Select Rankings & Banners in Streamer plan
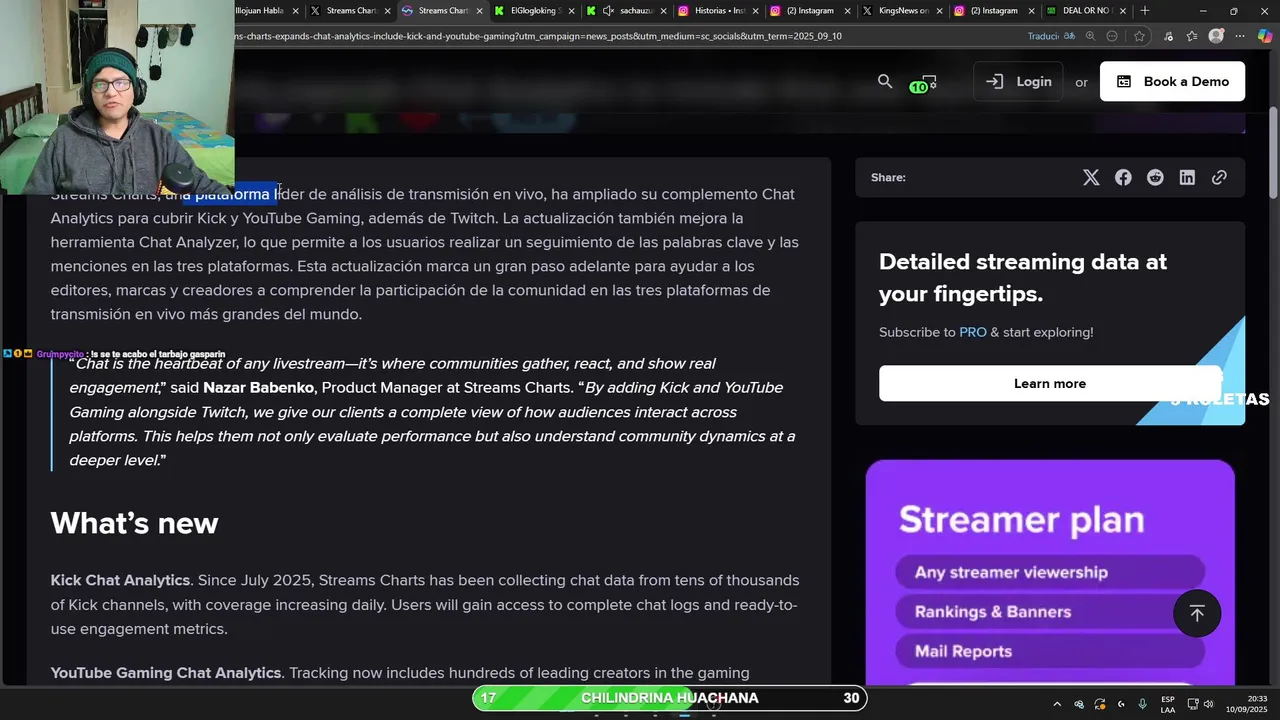The height and width of the screenshot is (720, 1280). [x=1050, y=612]
